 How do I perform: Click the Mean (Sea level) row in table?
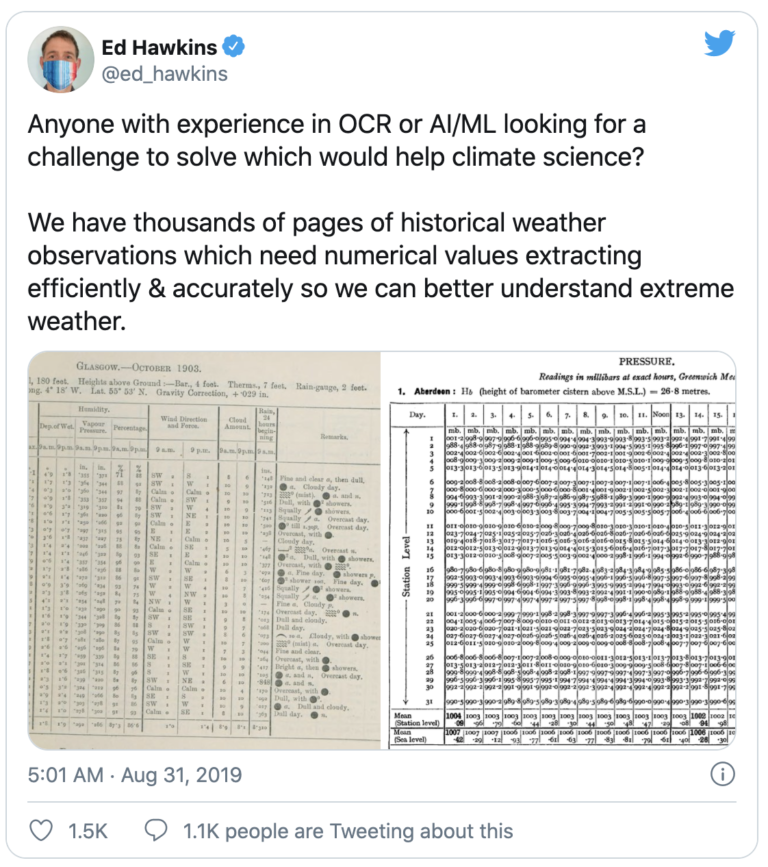coord(563,736)
